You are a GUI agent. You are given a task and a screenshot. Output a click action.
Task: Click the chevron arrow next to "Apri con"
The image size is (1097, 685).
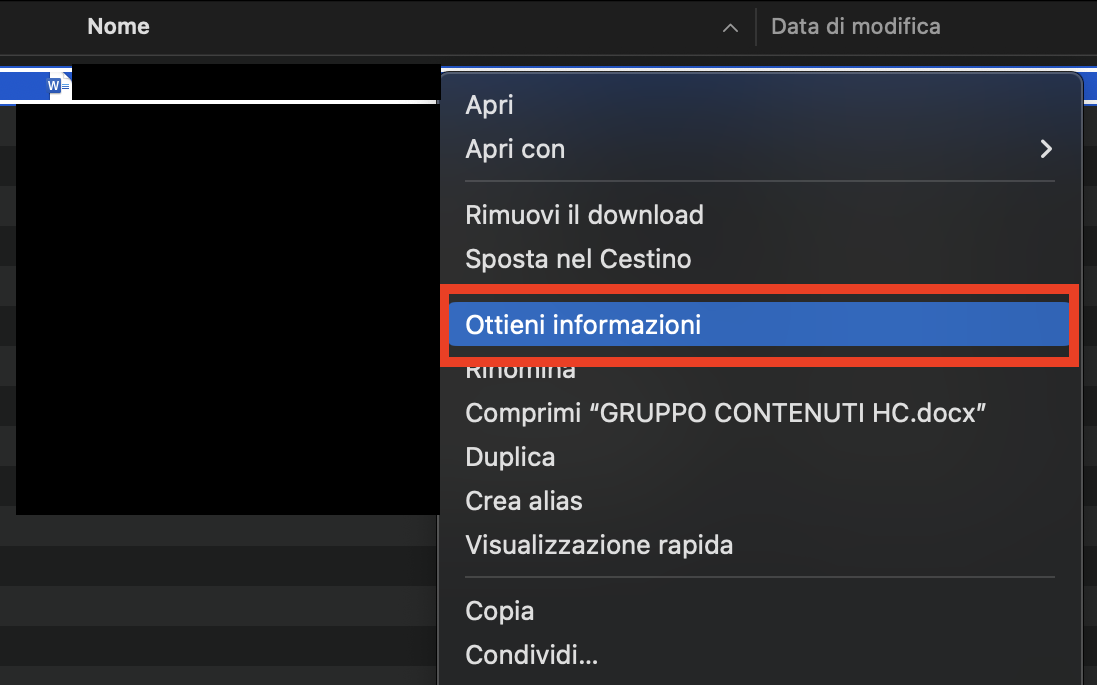click(1046, 148)
